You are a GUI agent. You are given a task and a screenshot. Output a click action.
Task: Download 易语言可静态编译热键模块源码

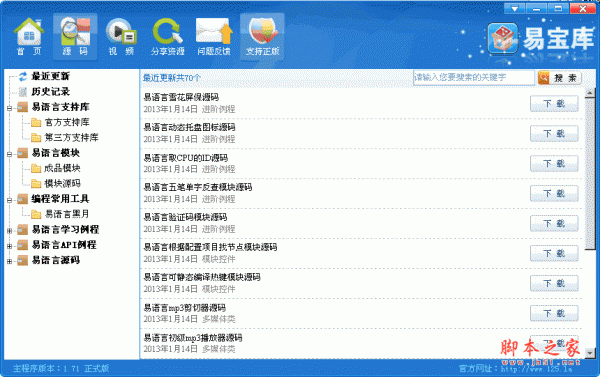[x=554, y=283]
